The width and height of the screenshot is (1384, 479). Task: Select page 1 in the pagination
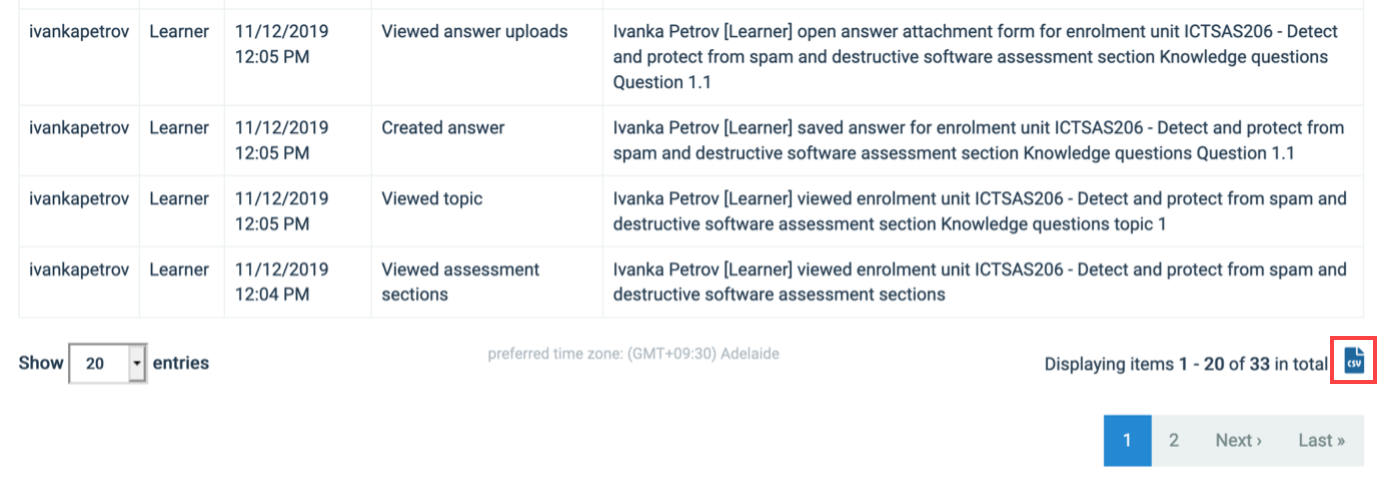[x=1127, y=440]
